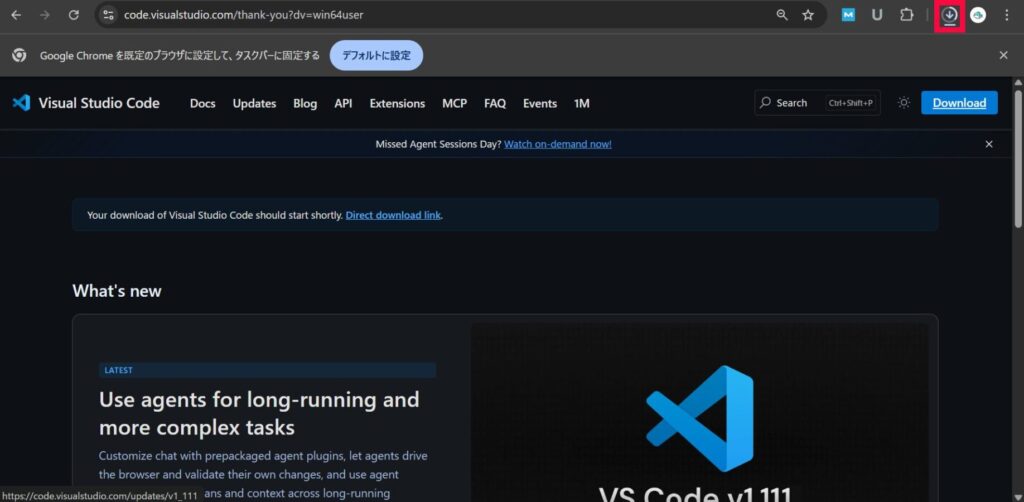Open the Extensions puzzle piece icon
The width and height of the screenshot is (1024, 502).
[906, 15]
